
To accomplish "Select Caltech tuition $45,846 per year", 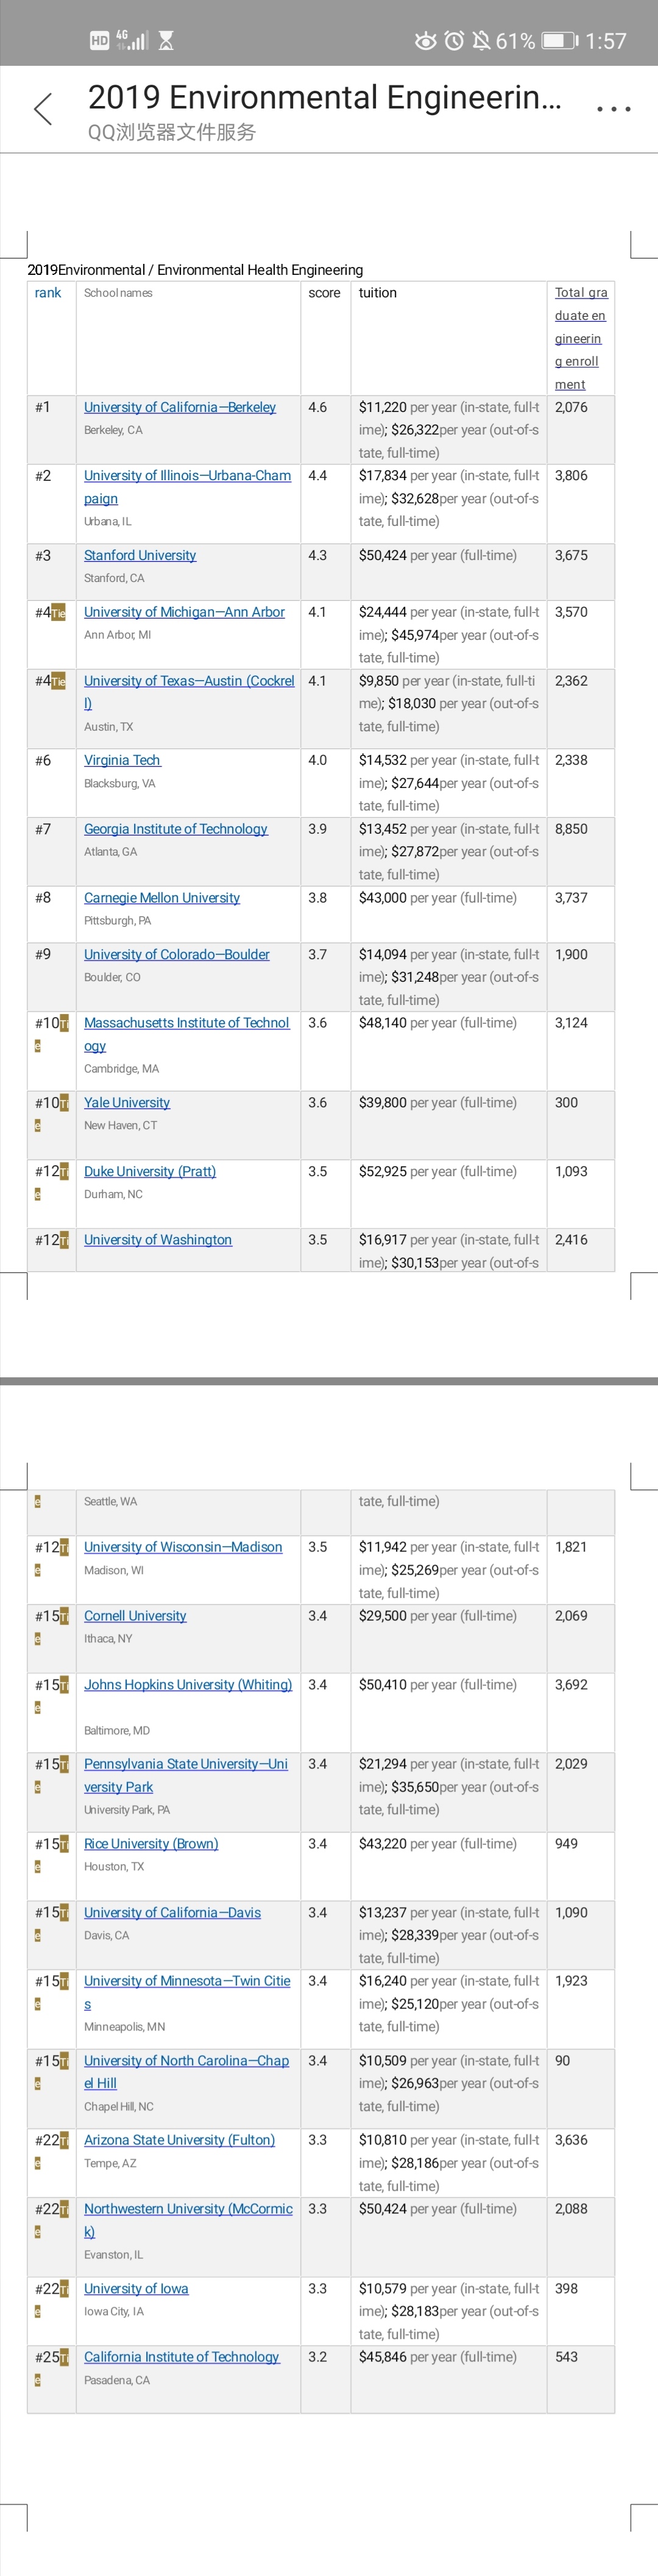I will click(x=438, y=2357).
